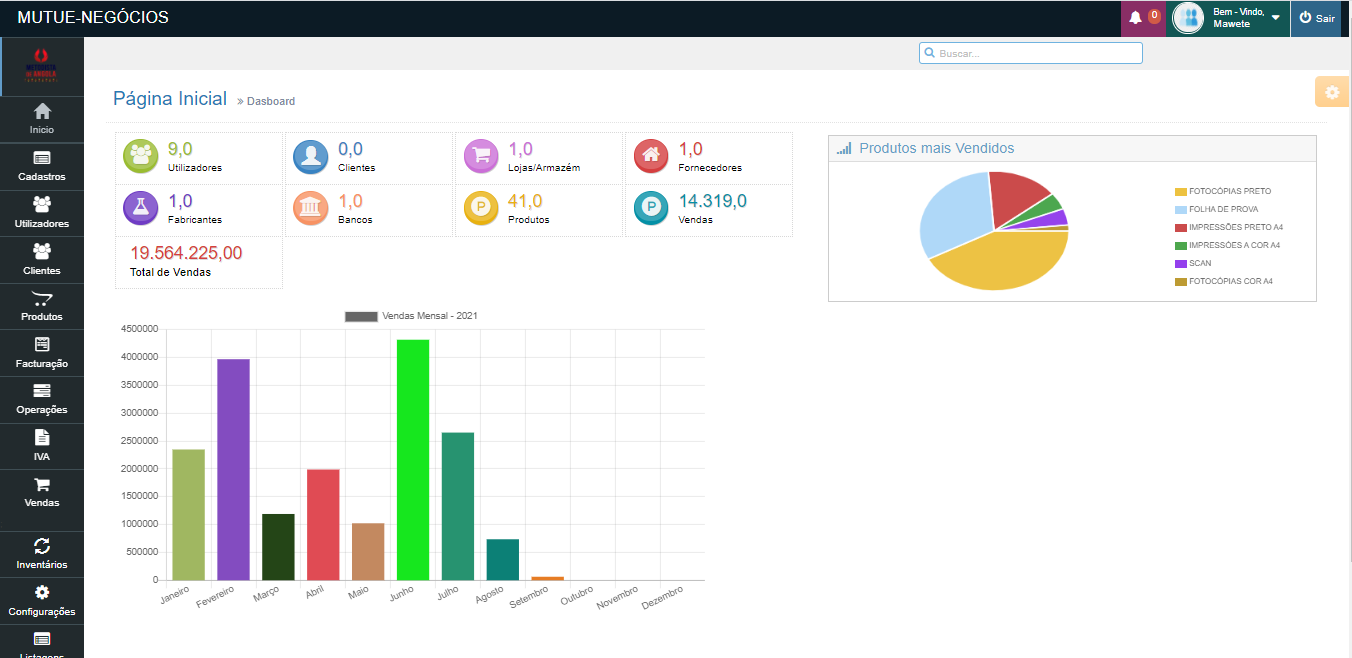
Task: Click the yellow Produtos coin icon
Action: point(481,208)
